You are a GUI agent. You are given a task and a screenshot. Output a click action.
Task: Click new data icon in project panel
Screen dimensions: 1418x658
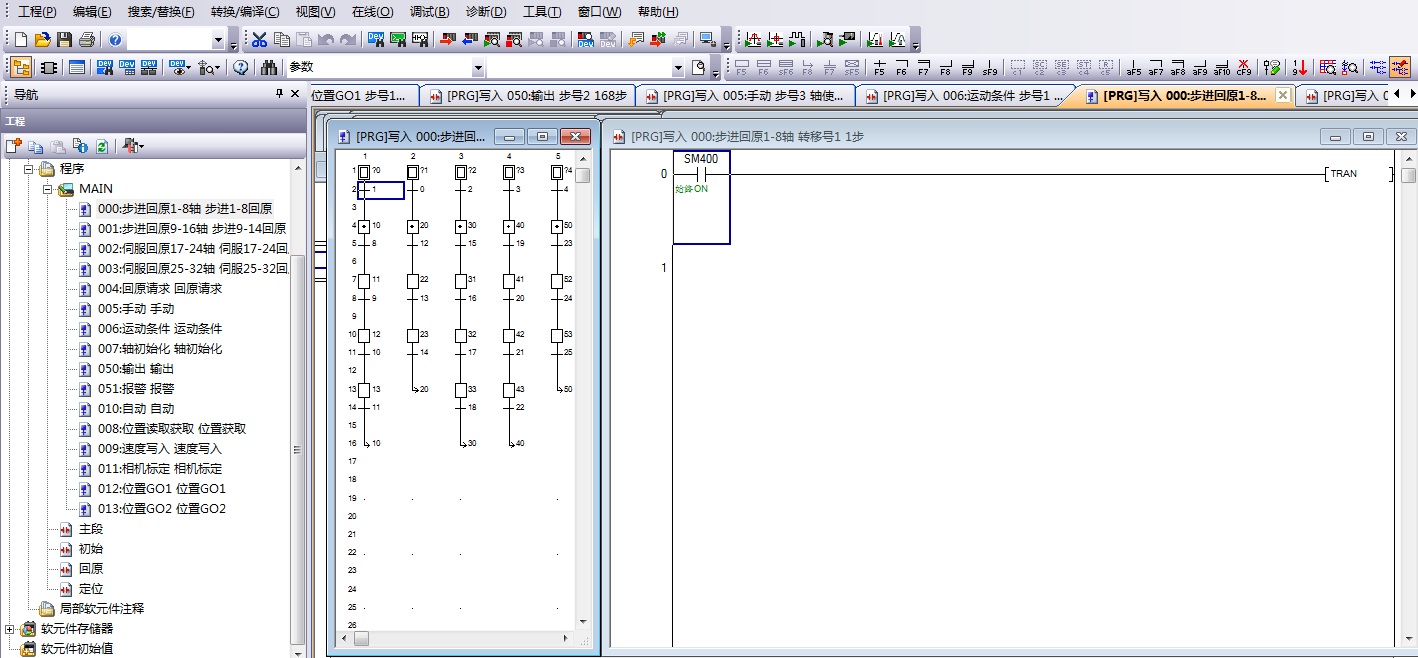[x=13, y=146]
